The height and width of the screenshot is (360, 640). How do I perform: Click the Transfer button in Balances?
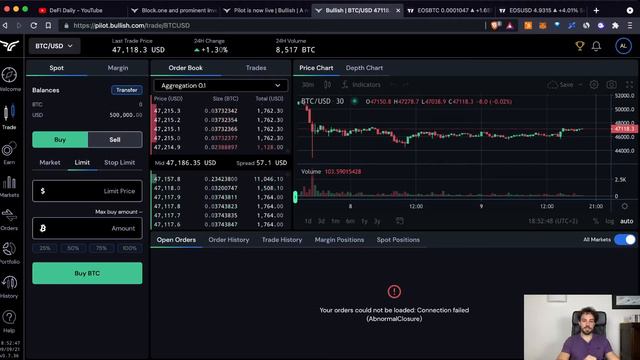point(127,90)
